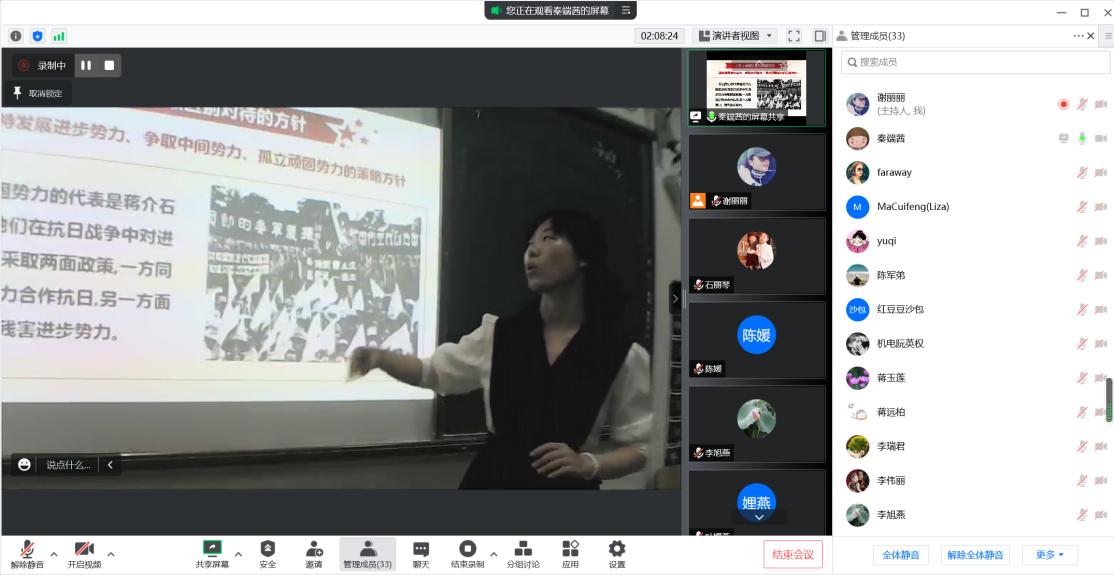Click the 搜索成员 search field

975,63
